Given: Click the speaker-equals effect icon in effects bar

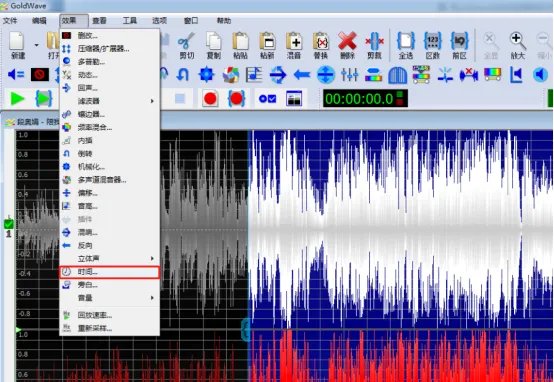Looking at the screenshot, I should (x=16, y=75).
